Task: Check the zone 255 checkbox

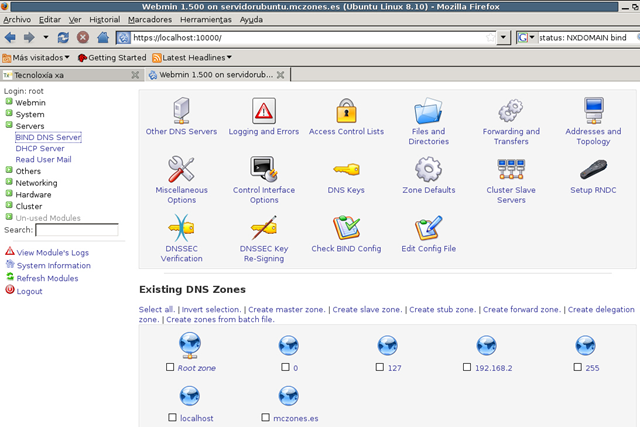Action: 578,367
